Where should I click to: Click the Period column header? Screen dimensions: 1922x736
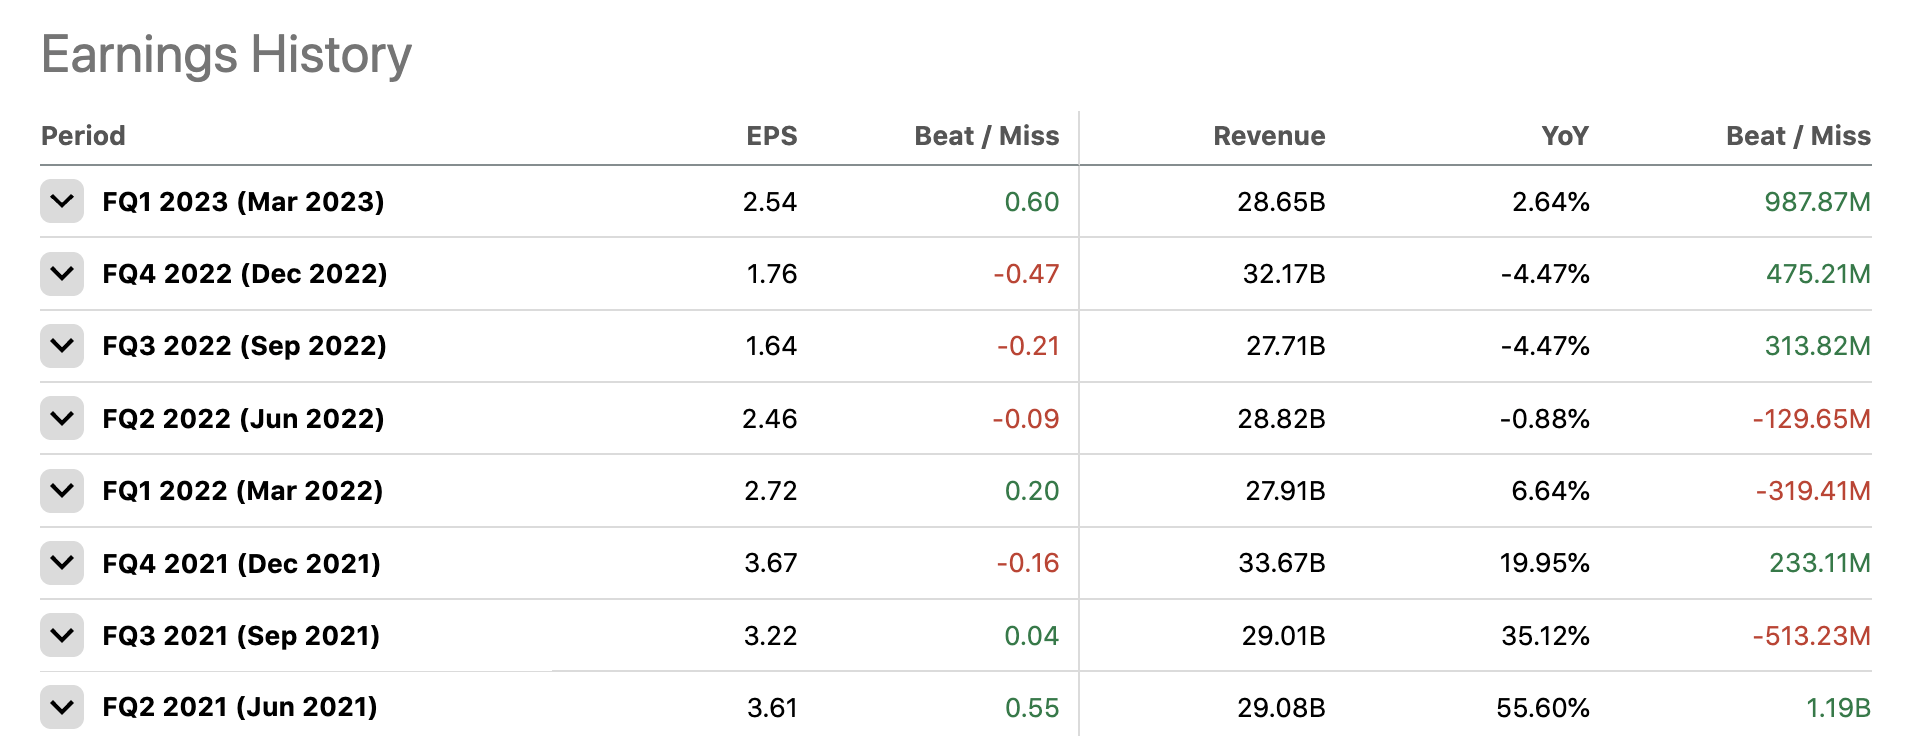[x=83, y=136]
